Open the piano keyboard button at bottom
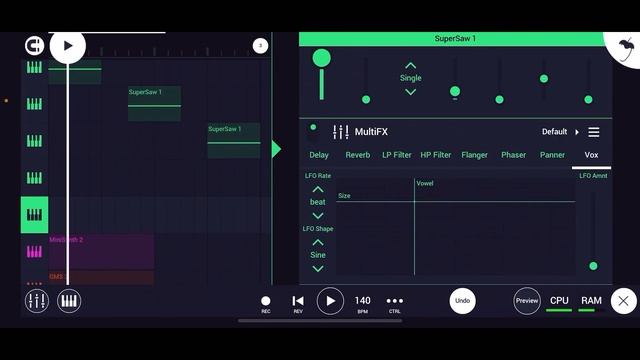 69,301
